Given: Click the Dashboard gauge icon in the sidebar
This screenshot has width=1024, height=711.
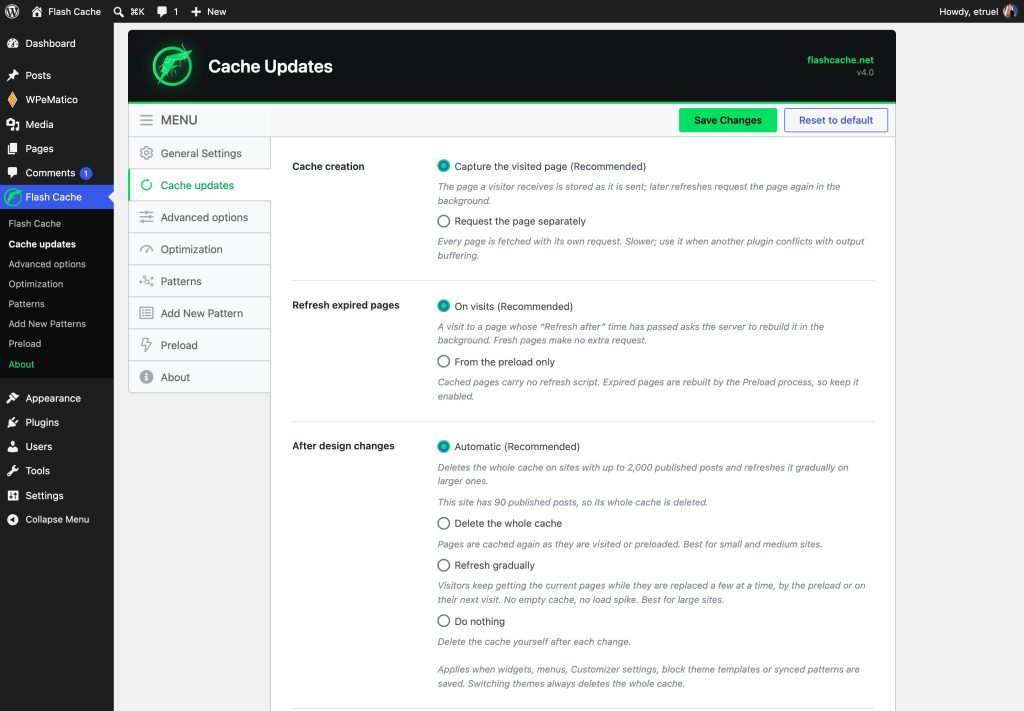Looking at the screenshot, I should tap(12, 43).
